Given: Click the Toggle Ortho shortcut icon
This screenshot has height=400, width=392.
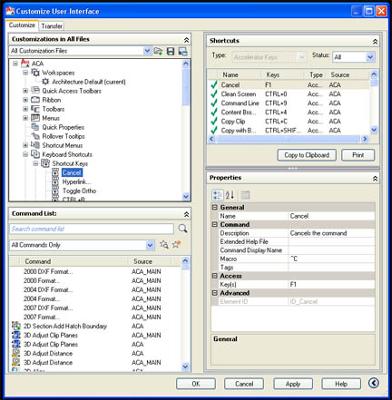Looking at the screenshot, I should pos(55,191).
